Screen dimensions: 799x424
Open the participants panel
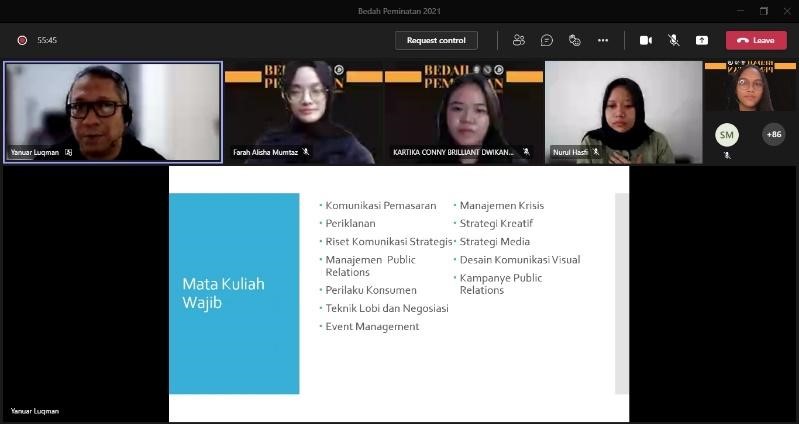pos(518,40)
